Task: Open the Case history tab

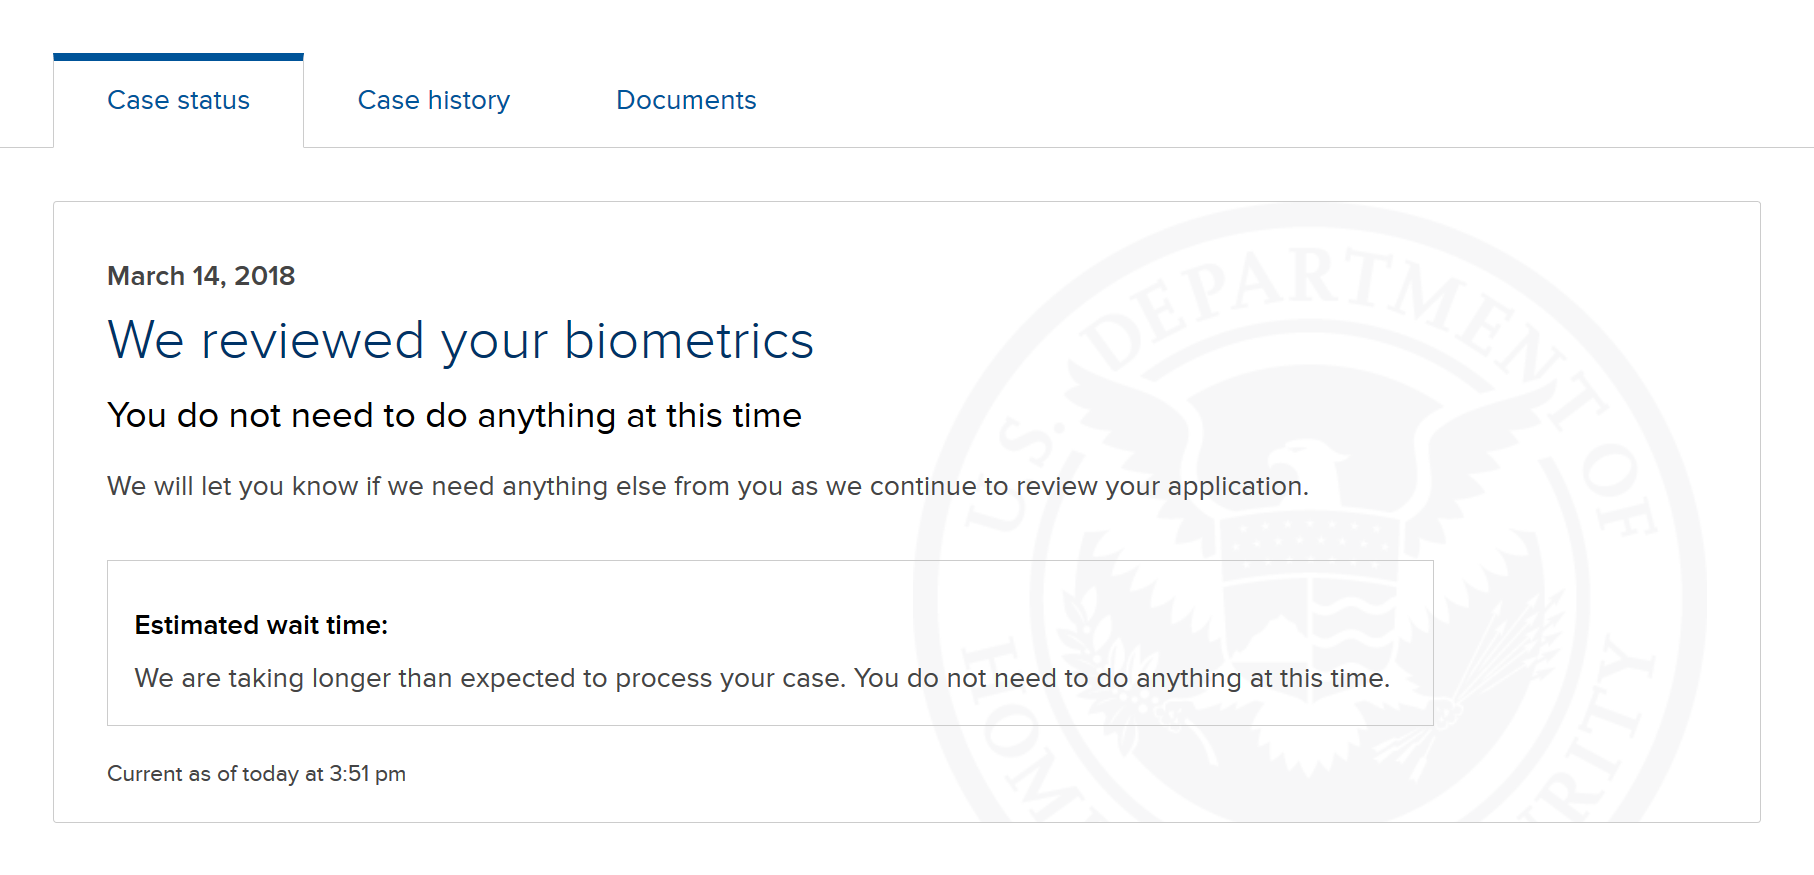Action: click(434, 100)
